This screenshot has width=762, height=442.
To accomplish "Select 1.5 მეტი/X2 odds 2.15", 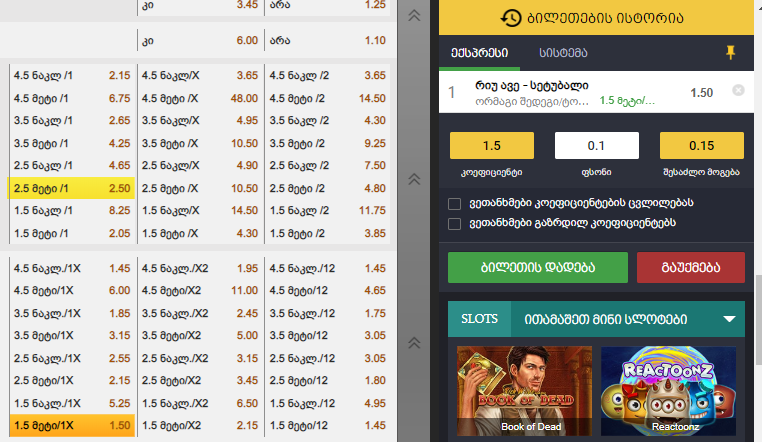I will tap(200, 425).
